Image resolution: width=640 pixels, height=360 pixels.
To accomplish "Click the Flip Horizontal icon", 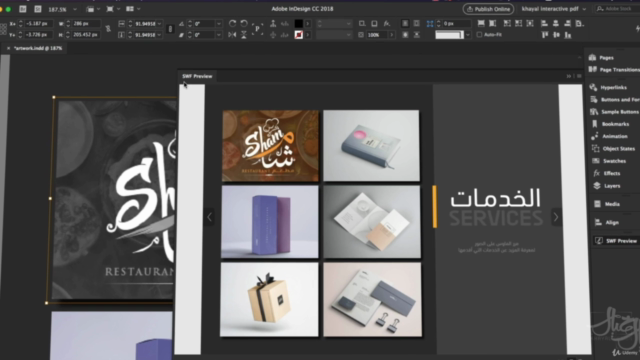I will (232, 35).
